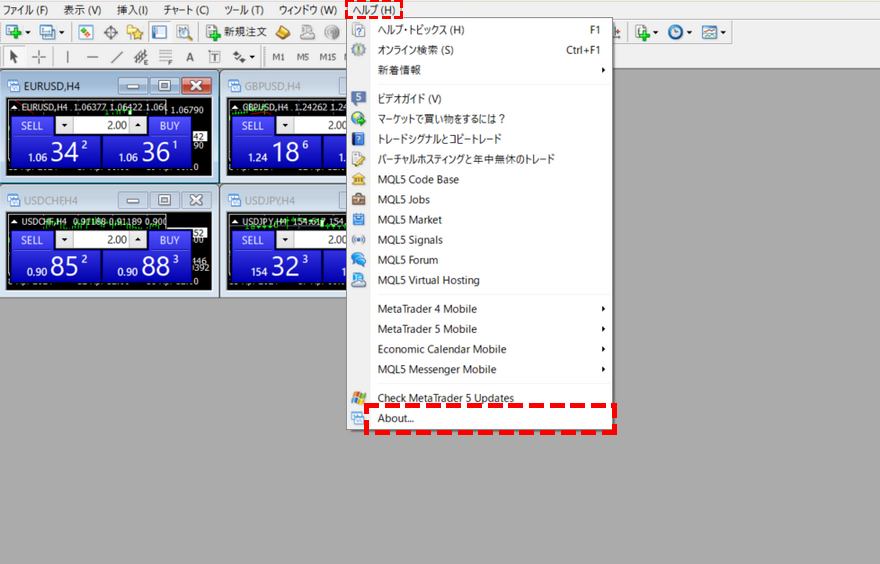Click the EURUSD volume 2.00 field

coord(102,126)
